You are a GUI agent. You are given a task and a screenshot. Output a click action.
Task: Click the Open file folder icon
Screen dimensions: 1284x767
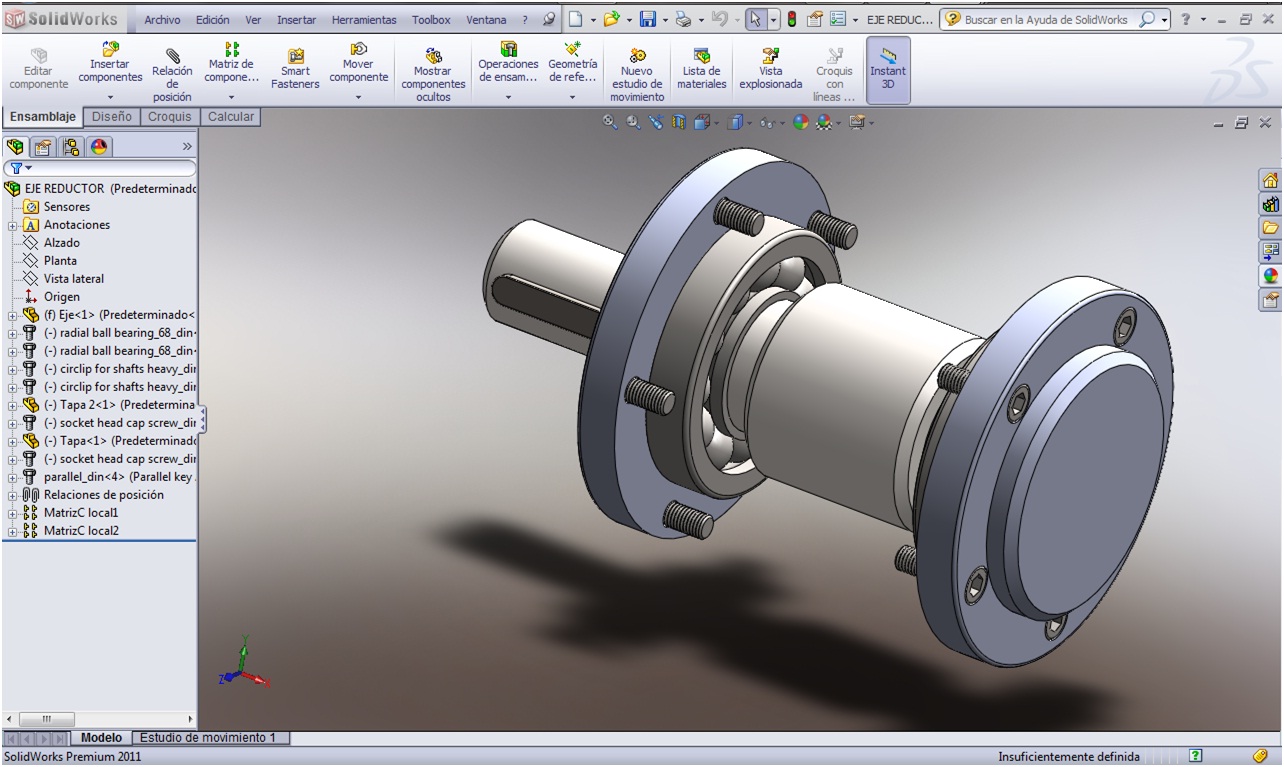coord(612,19)
